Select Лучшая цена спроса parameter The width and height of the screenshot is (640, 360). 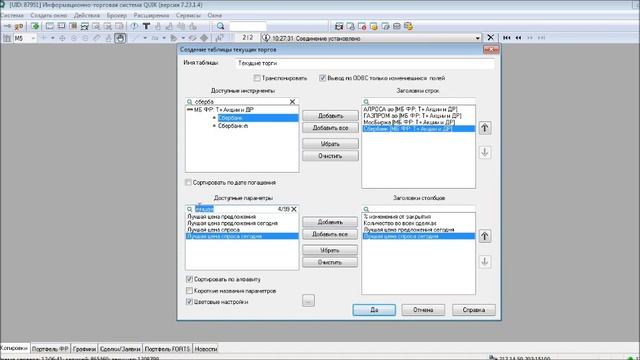213,230
